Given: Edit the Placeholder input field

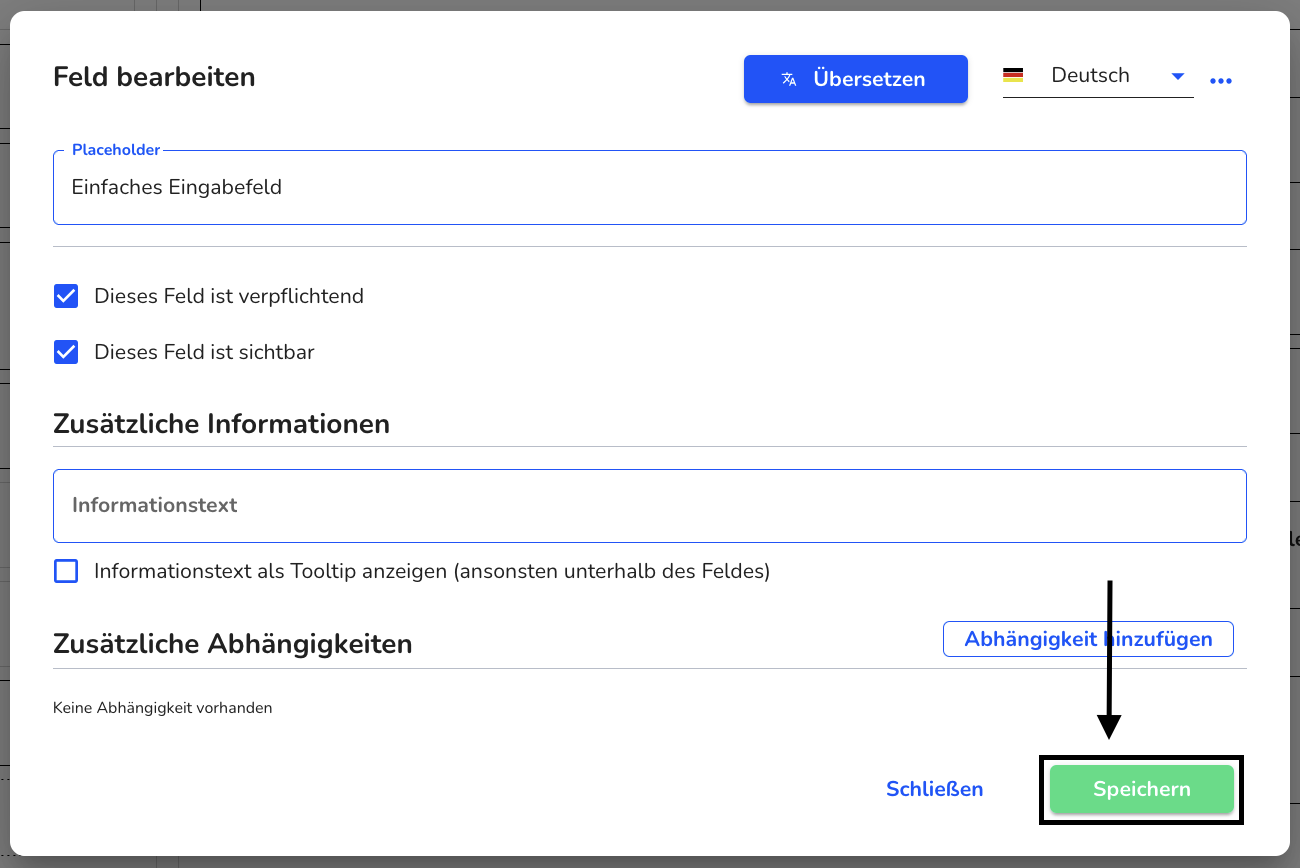Looking at the screenshot, I should pyautogui.click(x=650, y=187).
